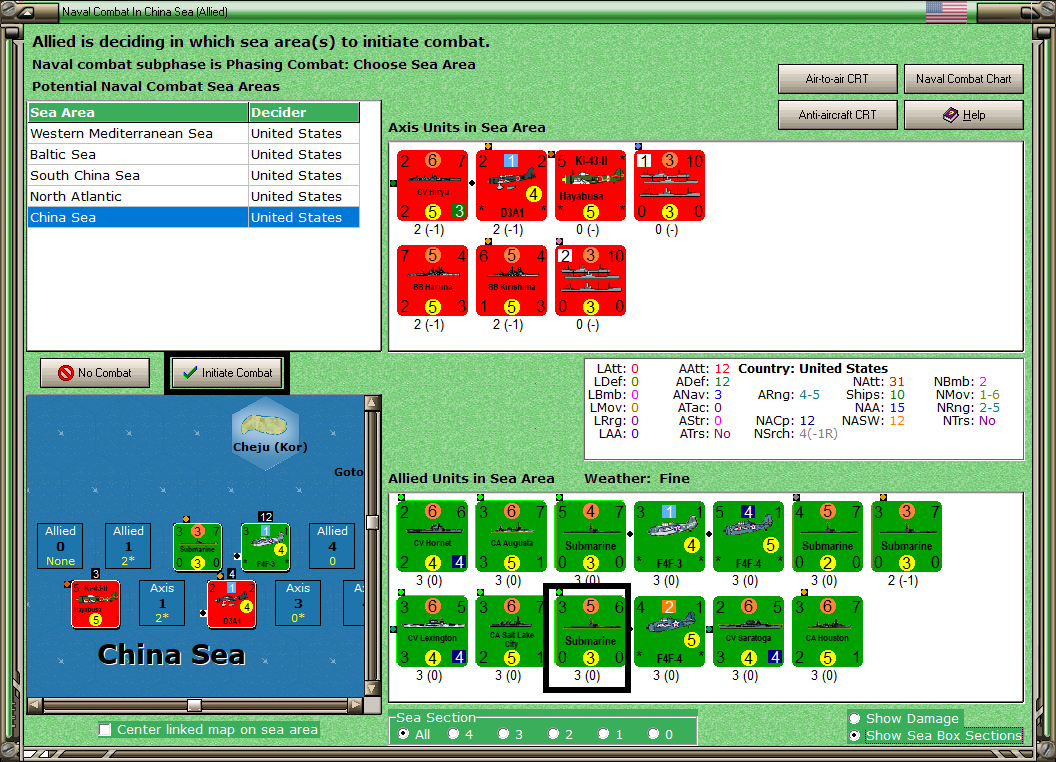The image size is (1056, 762).
Task: Click the D3A1 counter on the map
Action: pyautogui.click(x=232, y=604)
